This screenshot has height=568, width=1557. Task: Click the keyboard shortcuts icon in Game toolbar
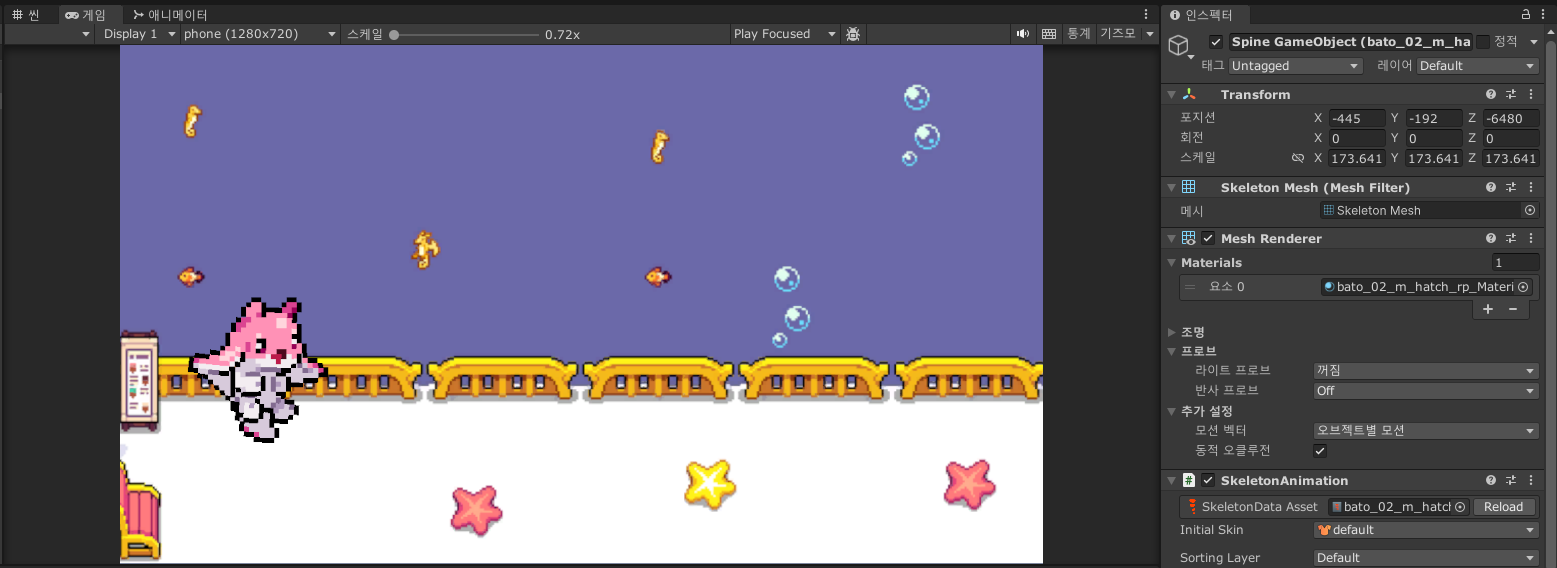click(x=1048, y=34)
